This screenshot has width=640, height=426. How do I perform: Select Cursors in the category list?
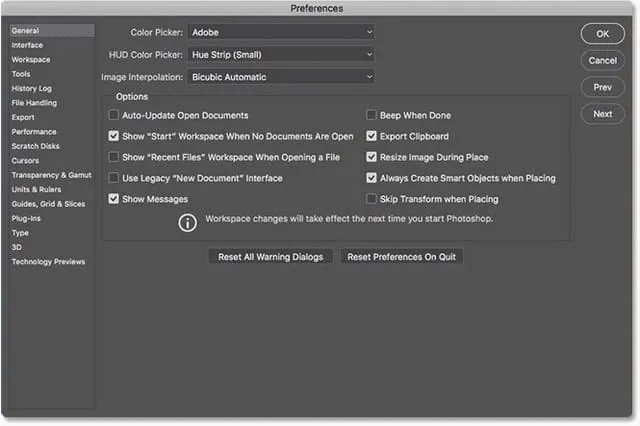(x=25, y=161)
